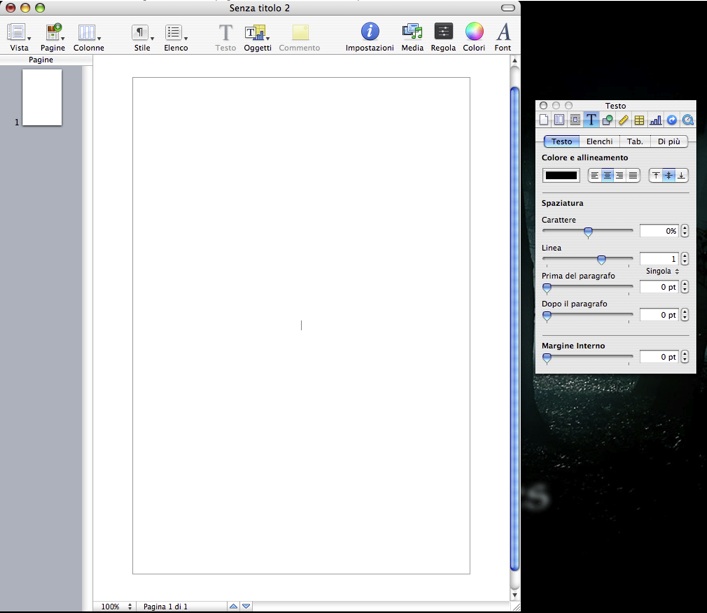The width and height of the screenshot is (707, 613).
Task: Align text to middle vertically
Action: pyautogui.click(x=669, y=175)
